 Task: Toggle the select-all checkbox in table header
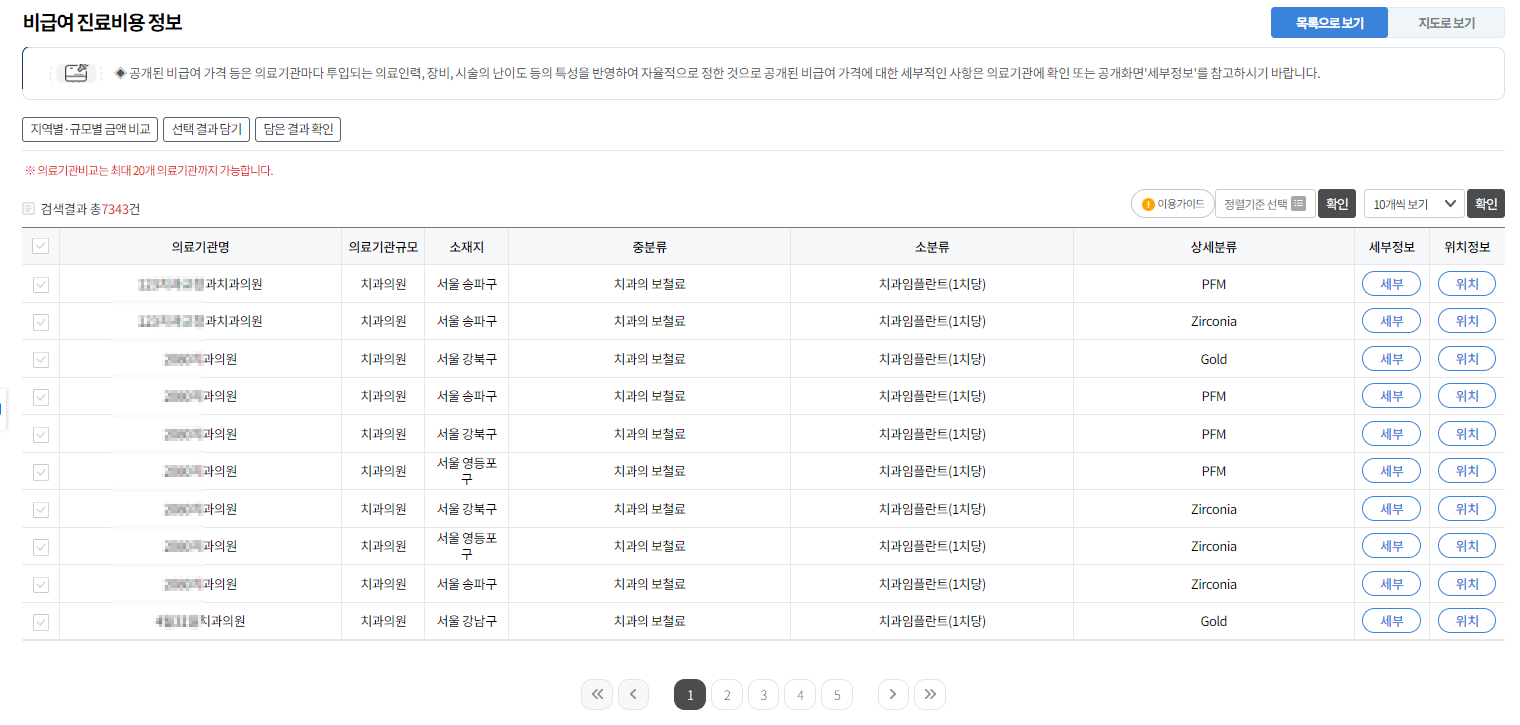(41, 246)
